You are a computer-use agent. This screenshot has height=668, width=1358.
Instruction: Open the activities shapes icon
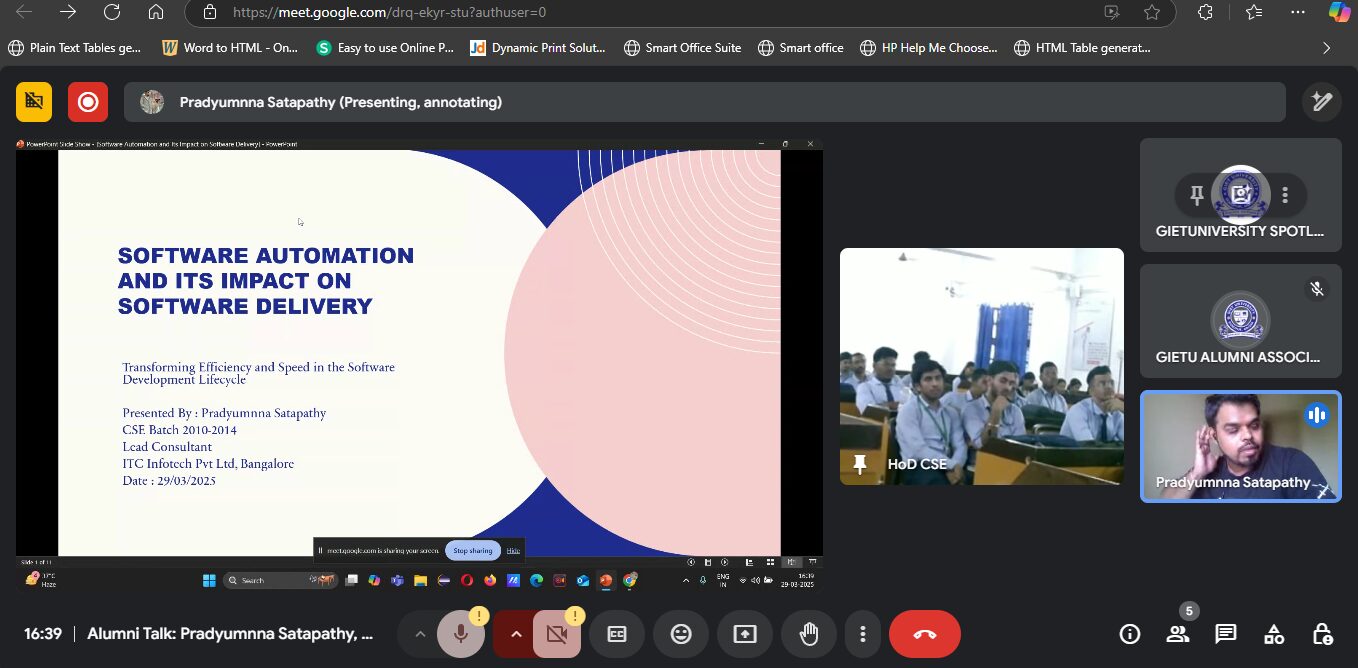click(x=1274, y=634)
